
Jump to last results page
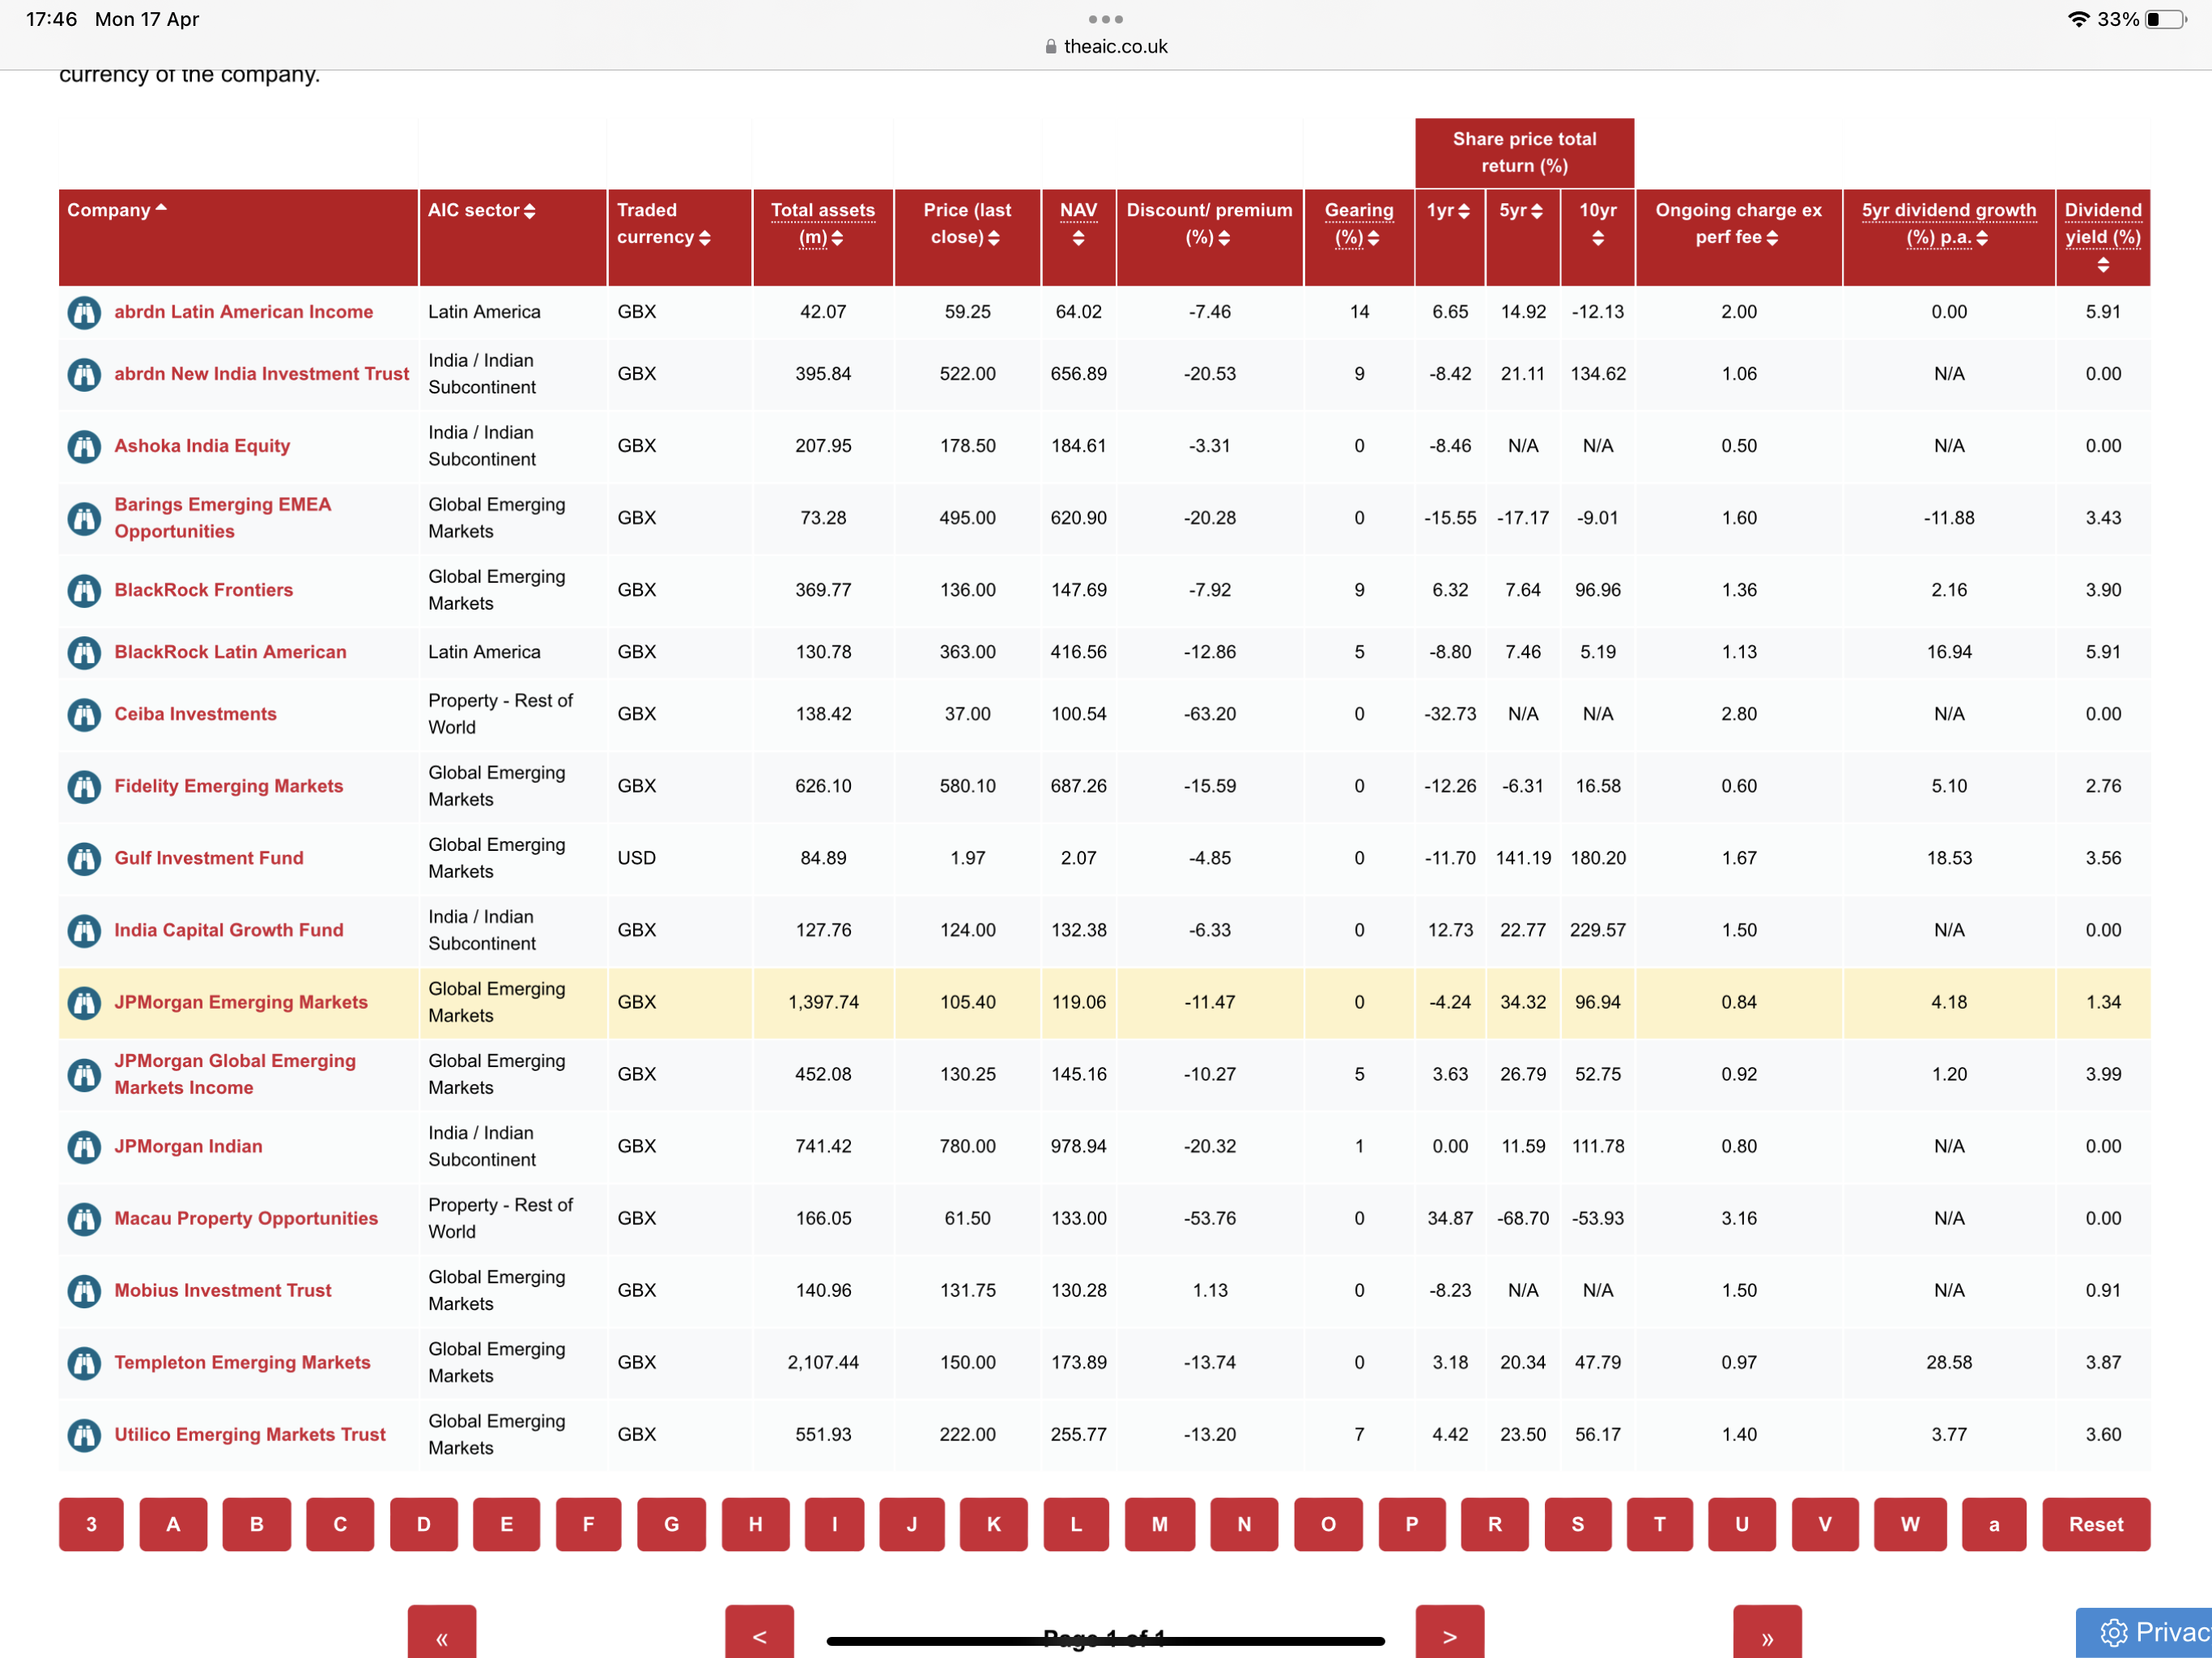pos(1767,1634)
